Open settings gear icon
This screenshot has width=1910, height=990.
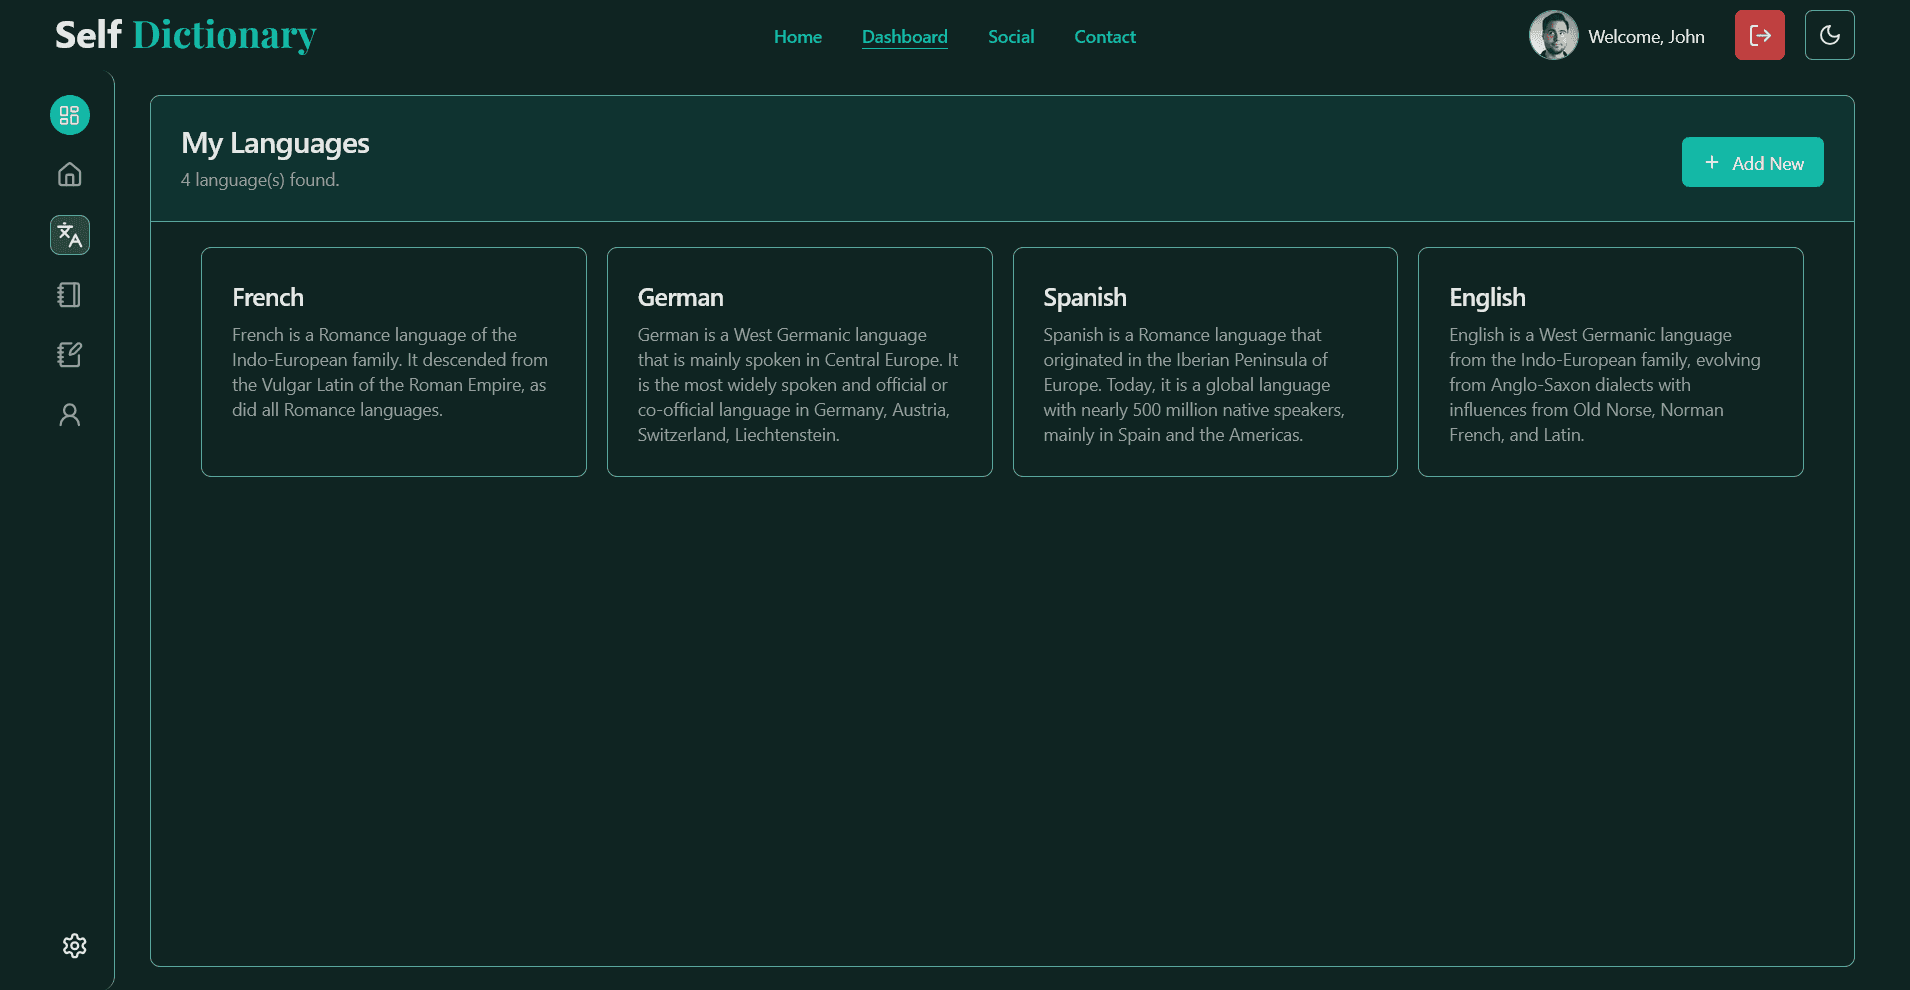coord(74,946)
